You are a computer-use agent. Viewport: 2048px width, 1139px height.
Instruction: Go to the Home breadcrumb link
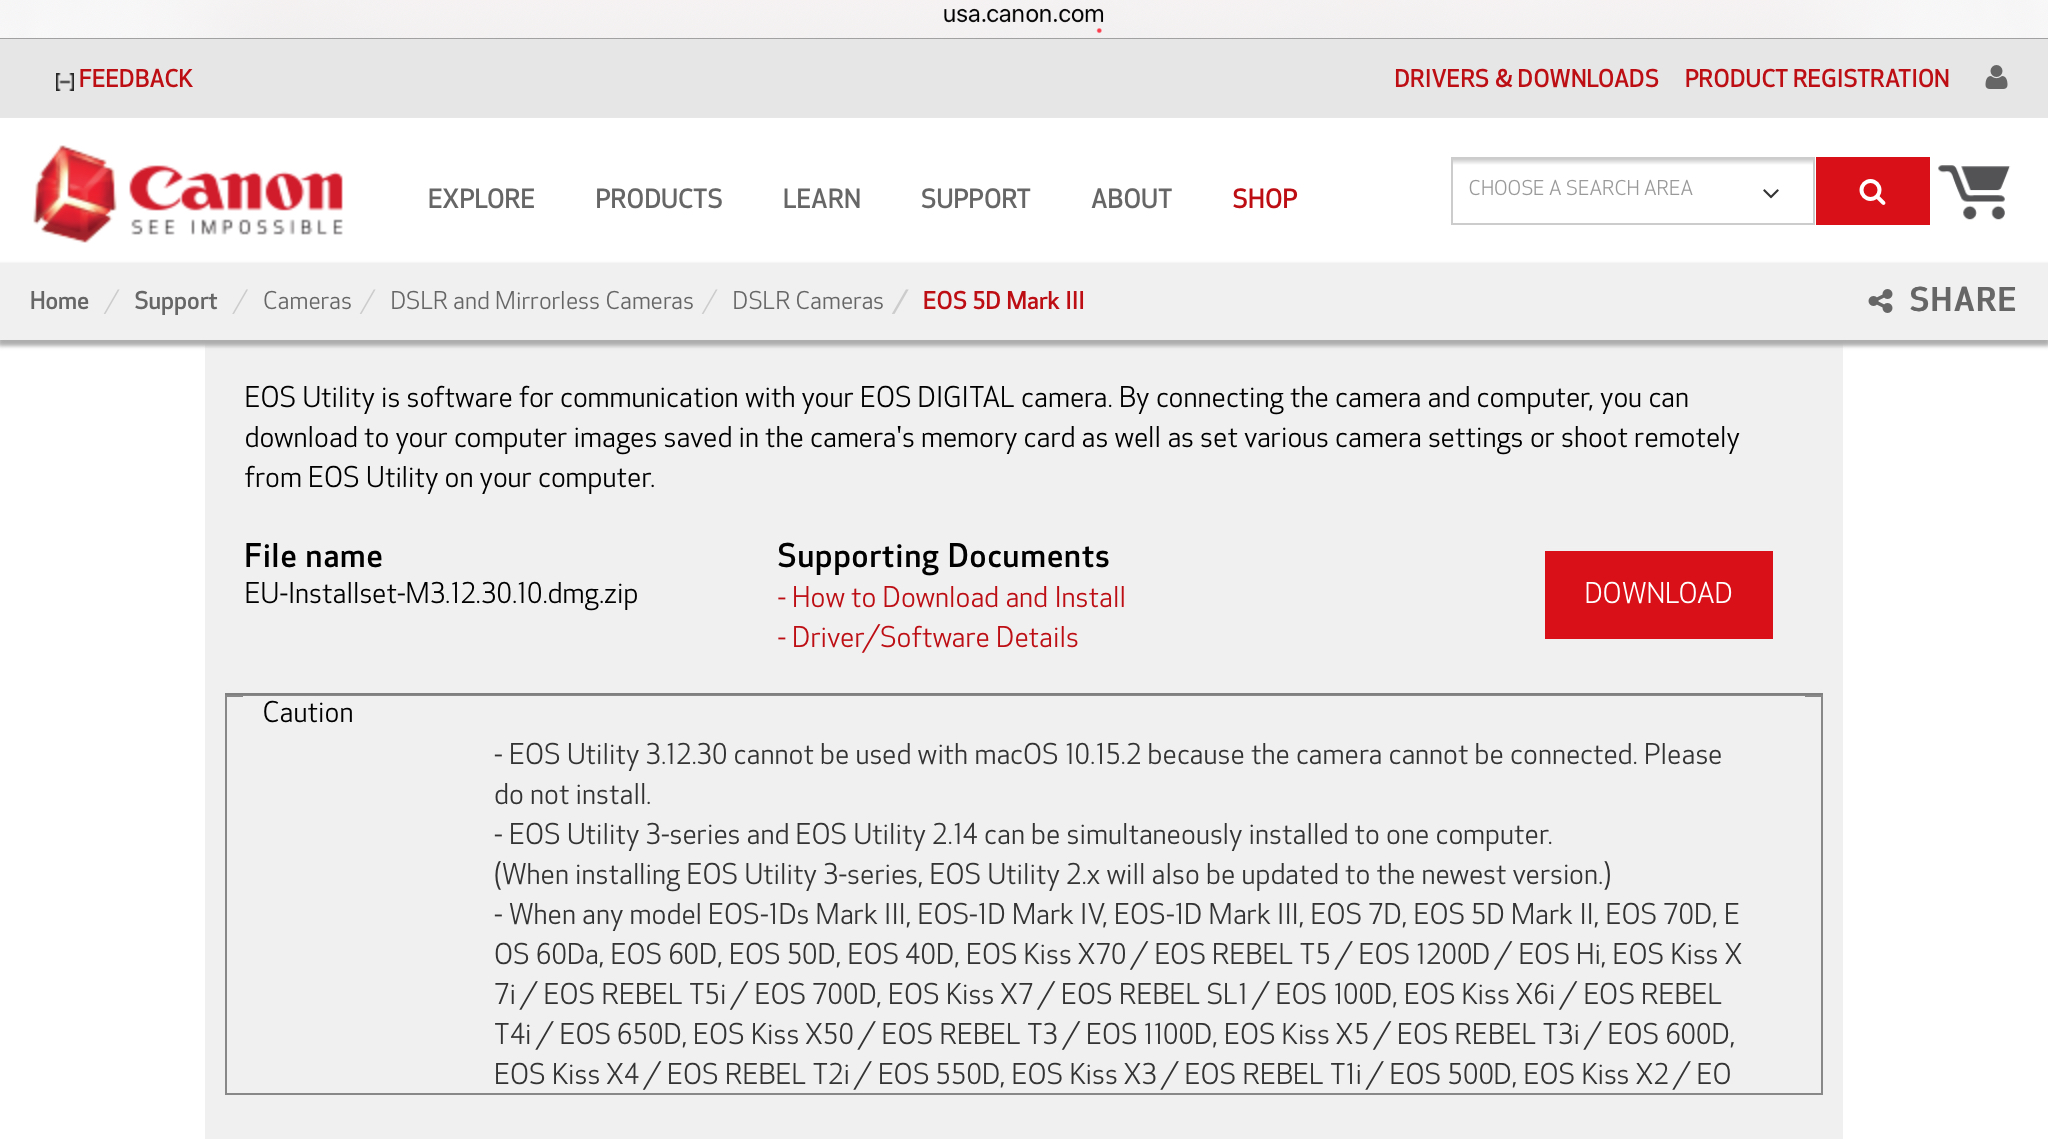click(59, 301)
